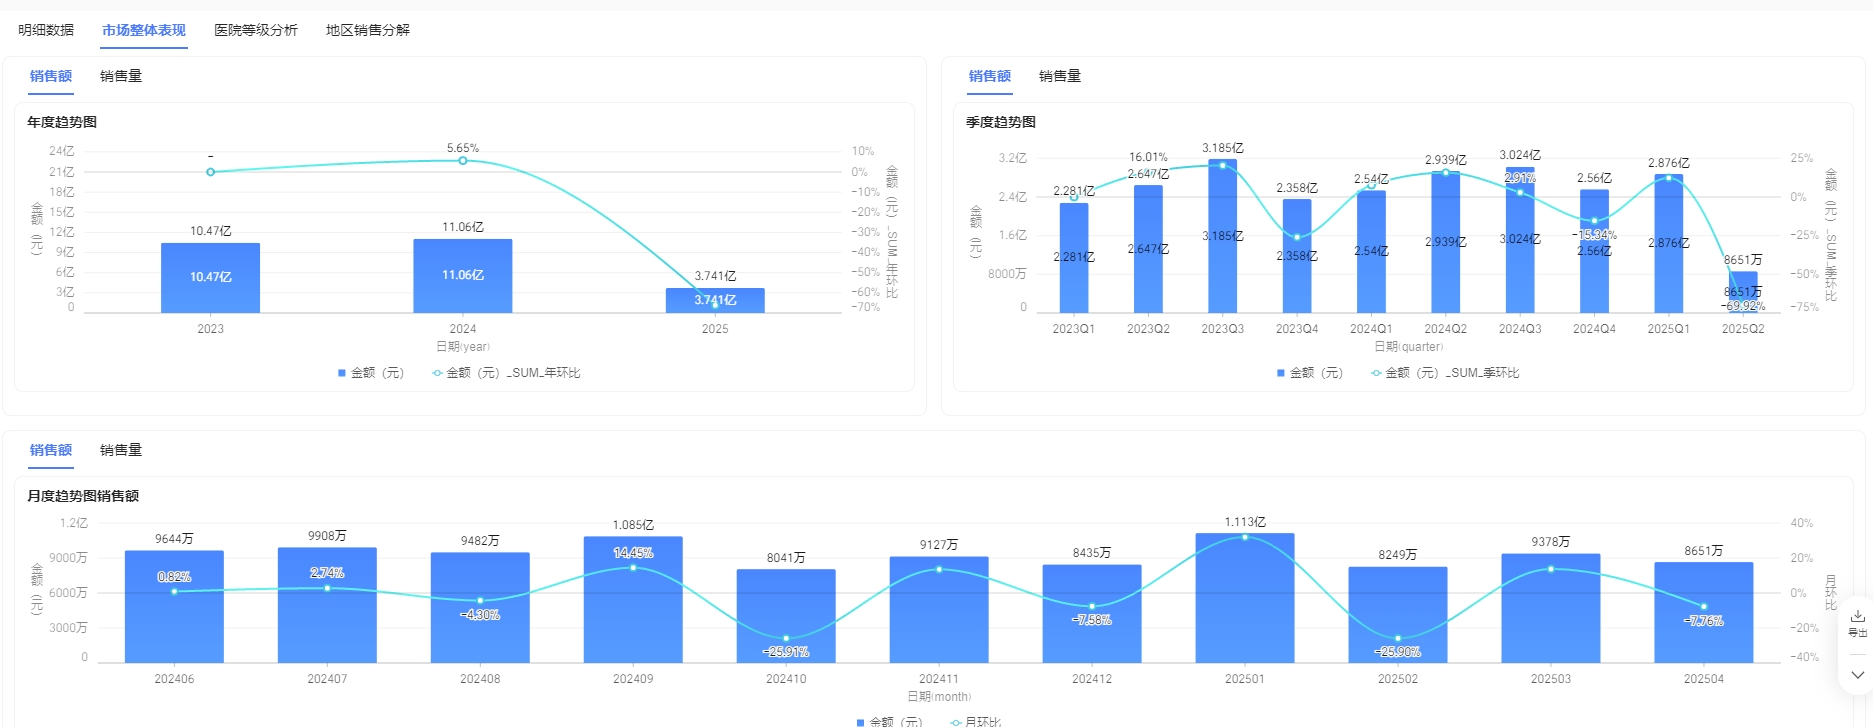Switch quarterly trend panel to 销售量
This screenshot has width=1873, height=727.
click(x=1060, y=76)
